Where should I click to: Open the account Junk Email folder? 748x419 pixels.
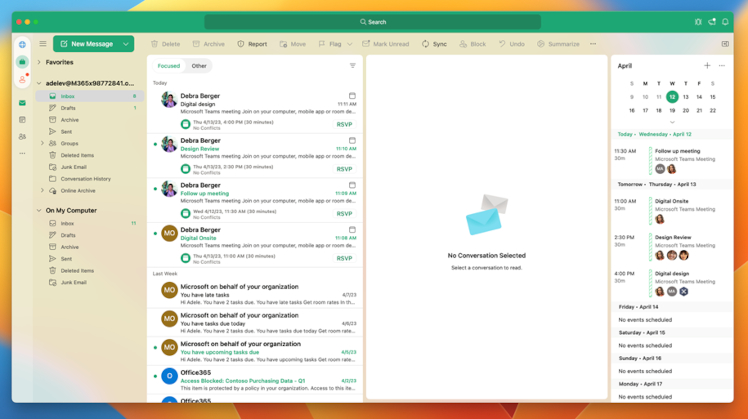pos(89,167)
